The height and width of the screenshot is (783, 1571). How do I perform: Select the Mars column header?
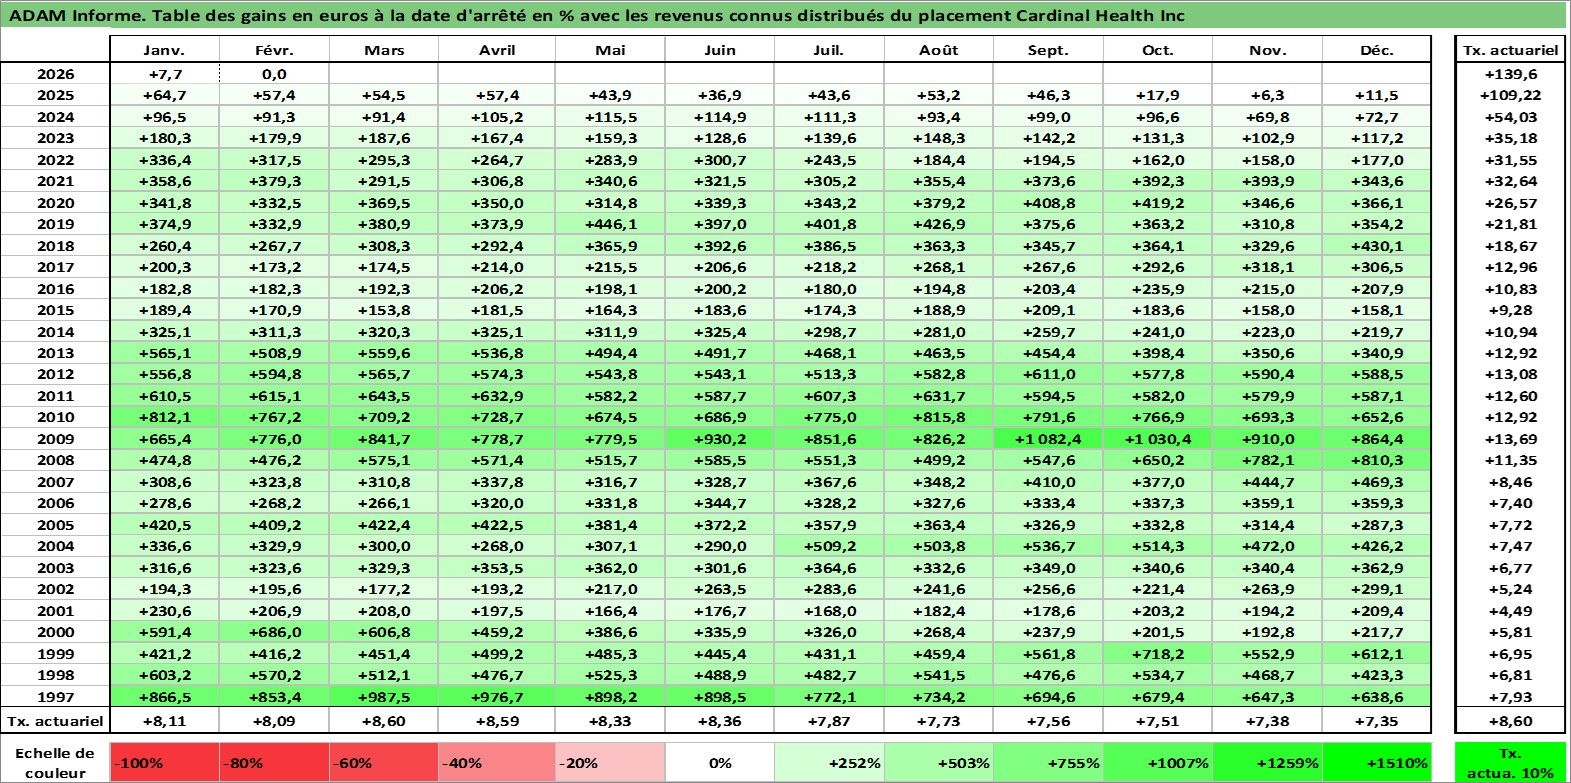coord(384,50)
